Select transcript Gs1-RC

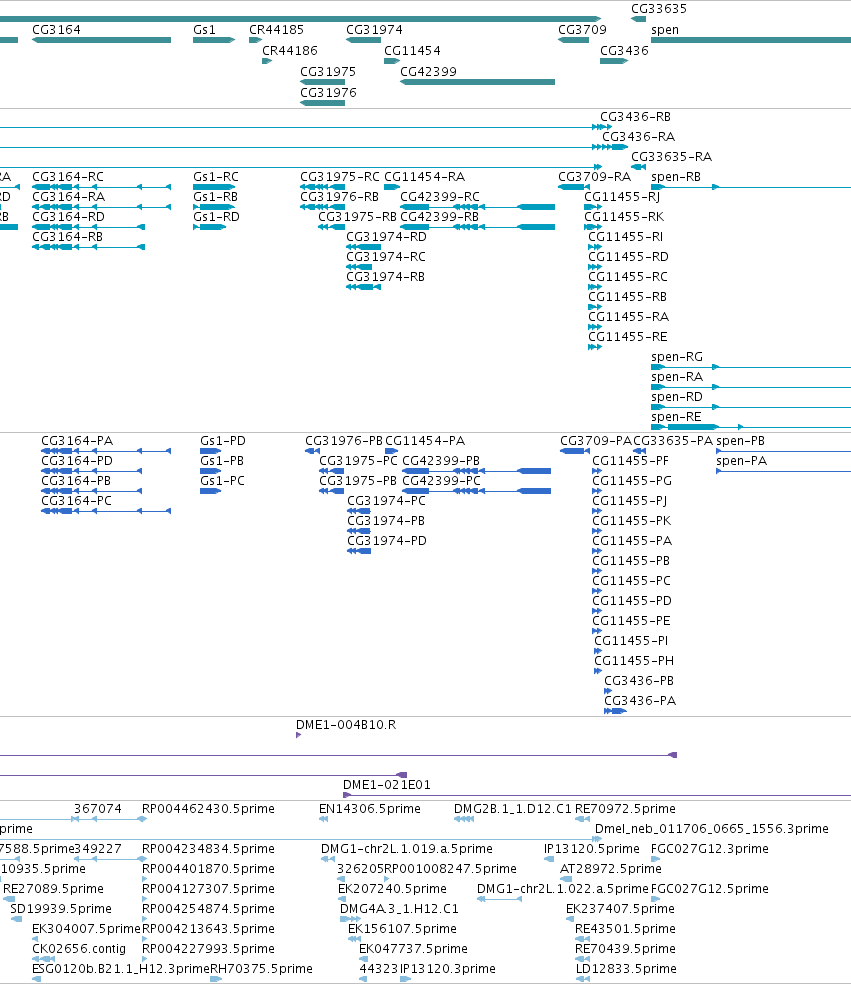(x=216, y=177)
